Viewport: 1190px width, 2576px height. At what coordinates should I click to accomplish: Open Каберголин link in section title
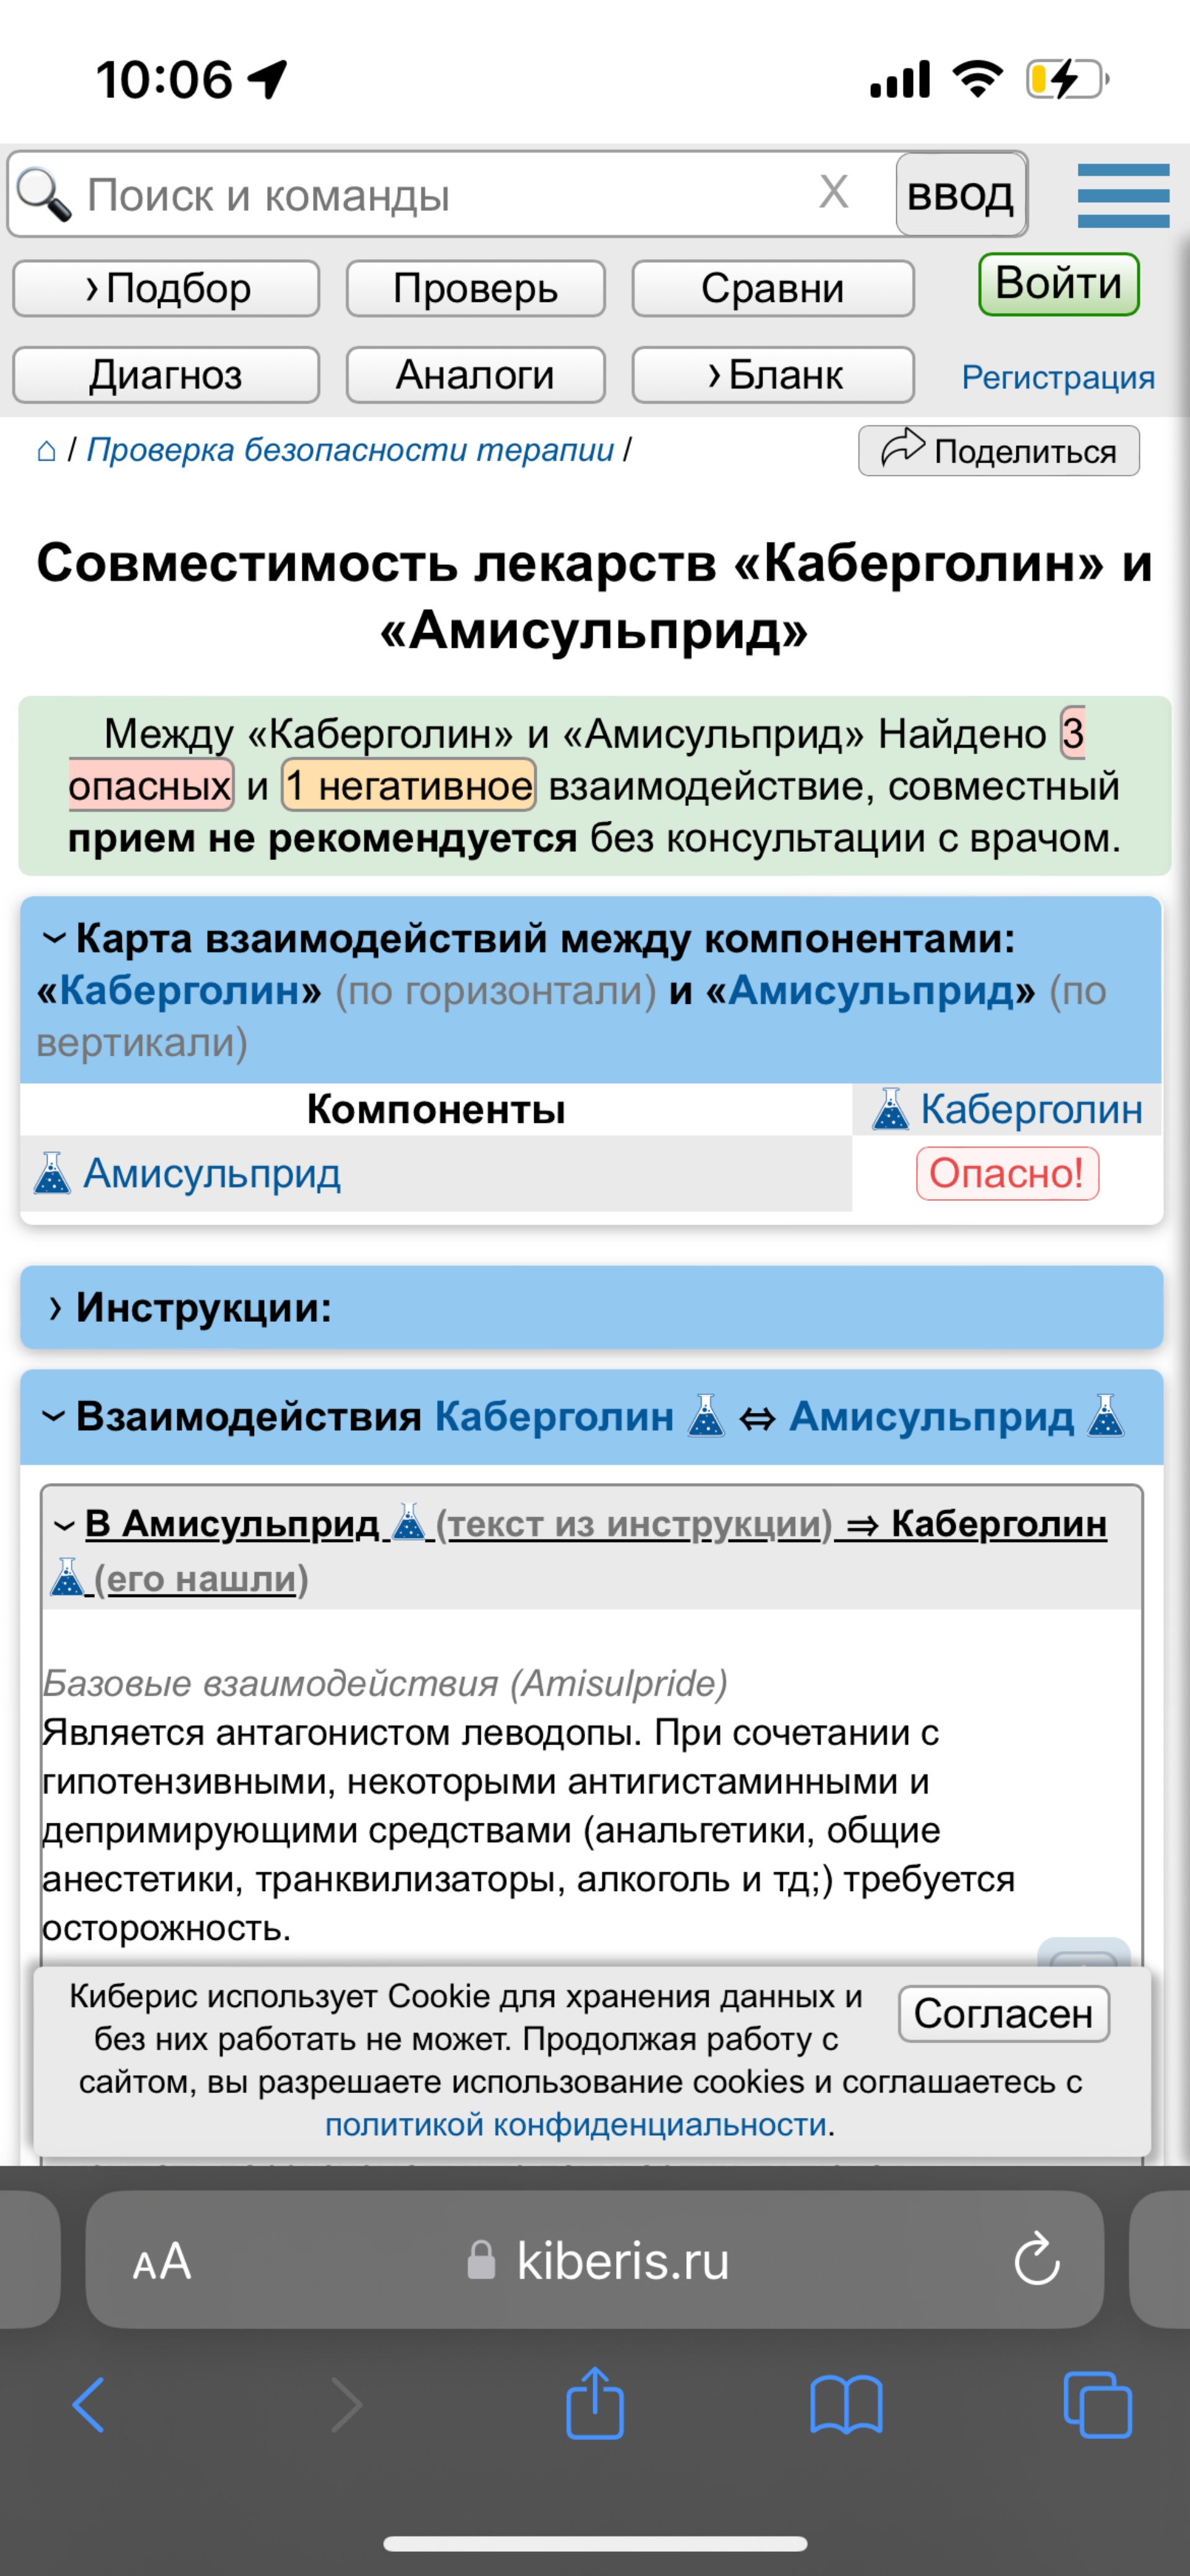(190, 990)
